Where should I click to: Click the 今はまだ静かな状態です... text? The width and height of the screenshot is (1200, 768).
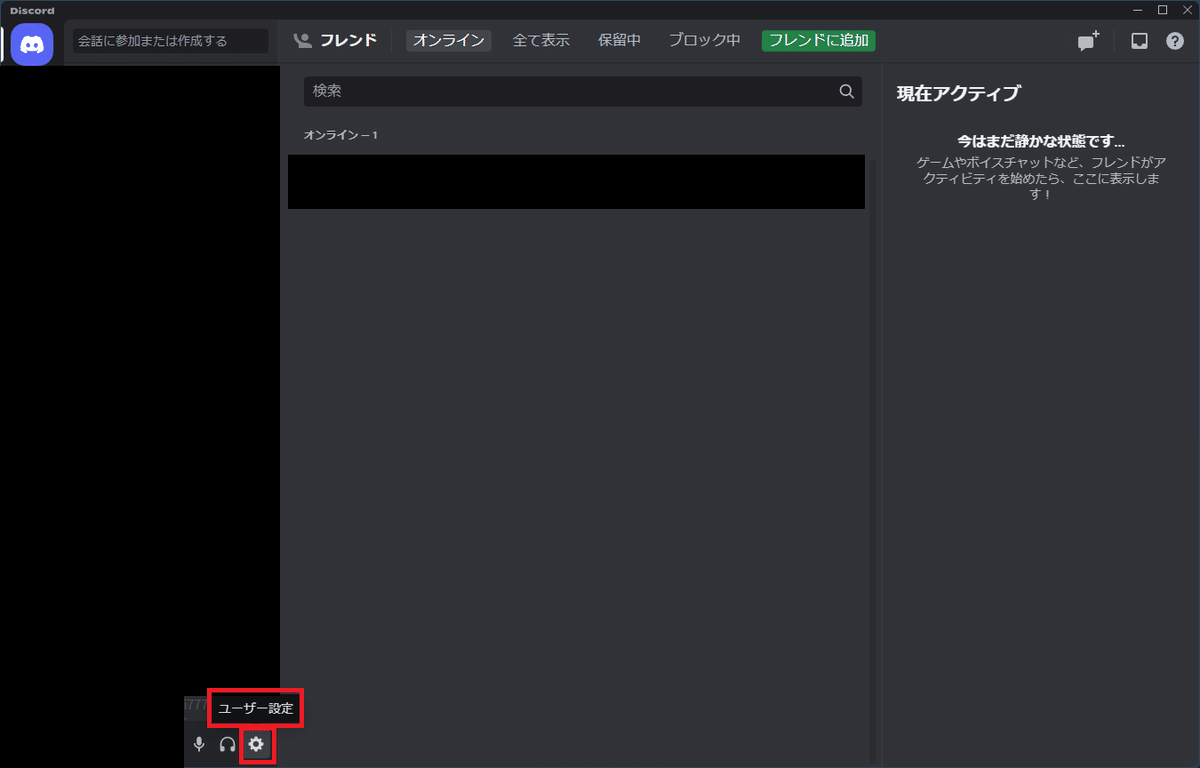tap(1041, 142)
